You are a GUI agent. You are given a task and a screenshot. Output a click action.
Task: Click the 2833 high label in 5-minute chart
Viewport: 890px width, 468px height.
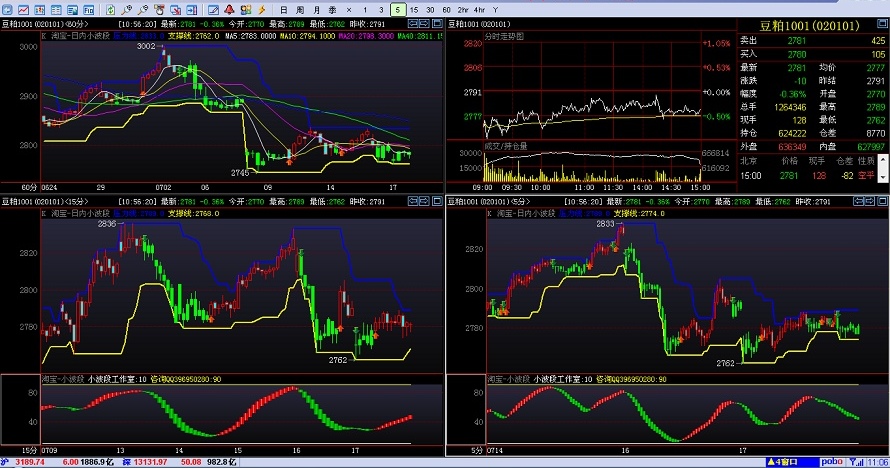(605, 224)
